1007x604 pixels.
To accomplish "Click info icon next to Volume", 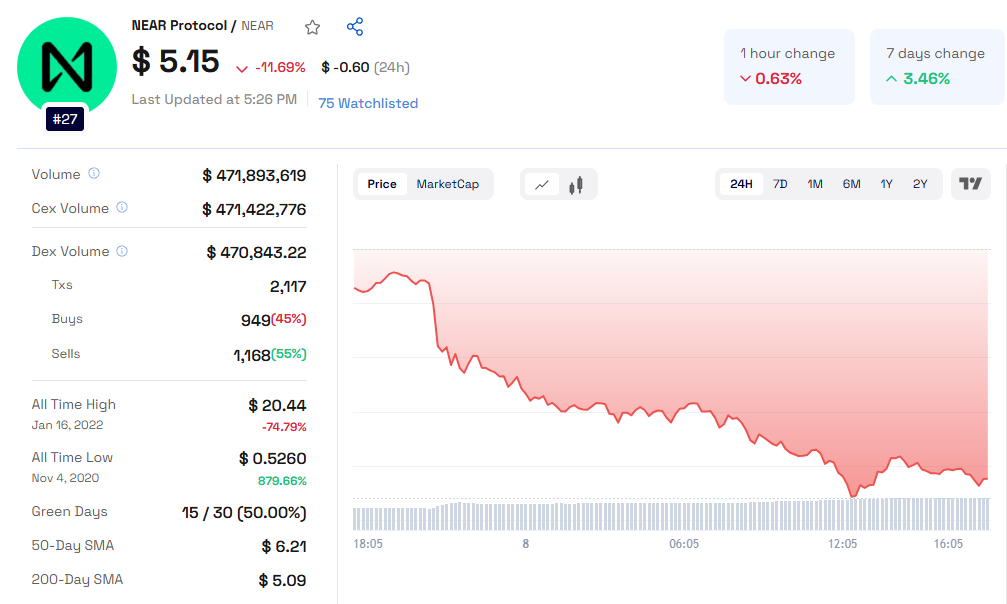I will click(94, 174).
